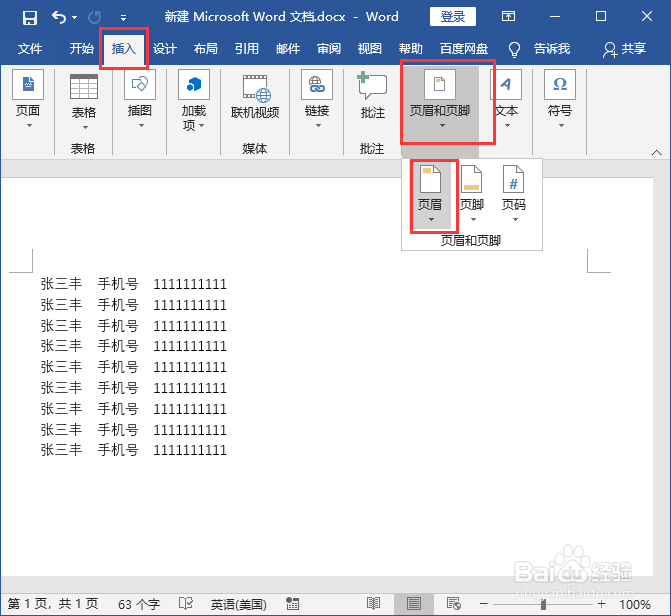Click the 符号 Symbols omega icon

click(560, 84)
